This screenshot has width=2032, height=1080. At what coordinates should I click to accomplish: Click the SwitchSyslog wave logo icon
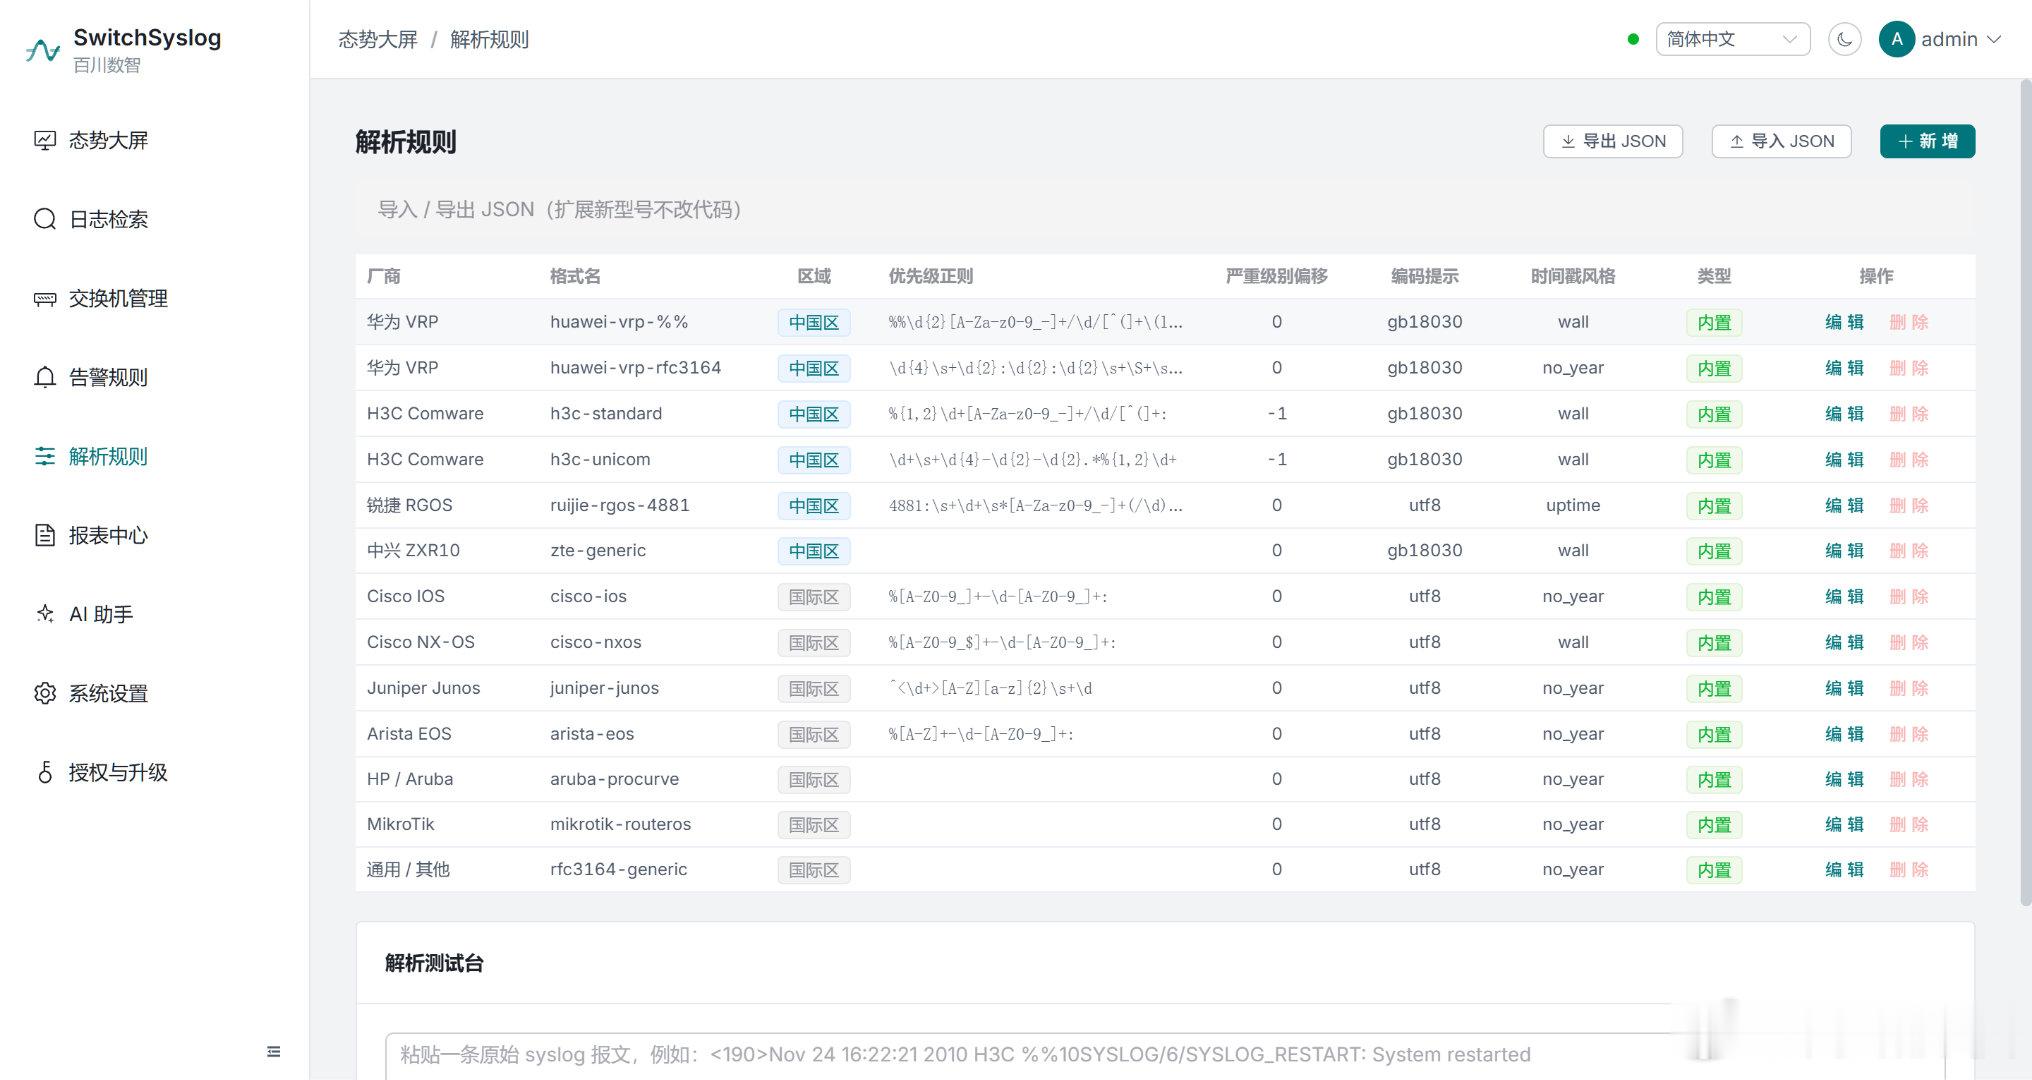point(43,50)
